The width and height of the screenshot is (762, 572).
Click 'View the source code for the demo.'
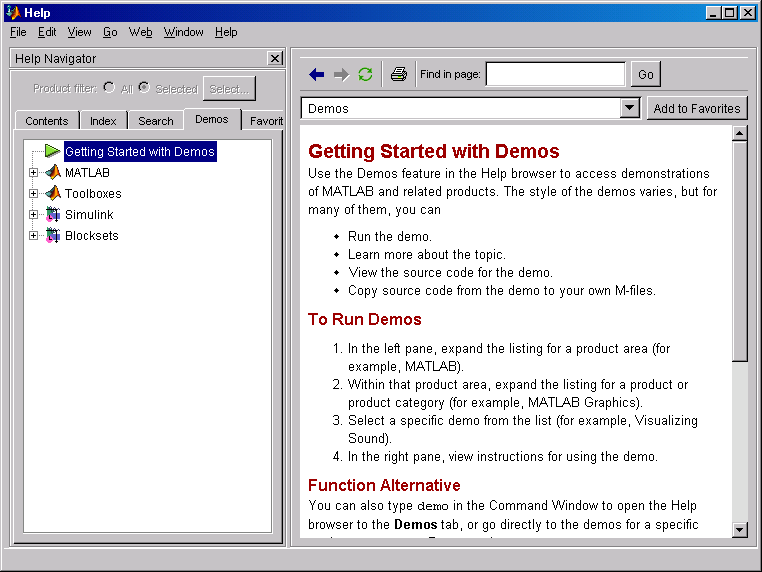(x=450, y=272)
